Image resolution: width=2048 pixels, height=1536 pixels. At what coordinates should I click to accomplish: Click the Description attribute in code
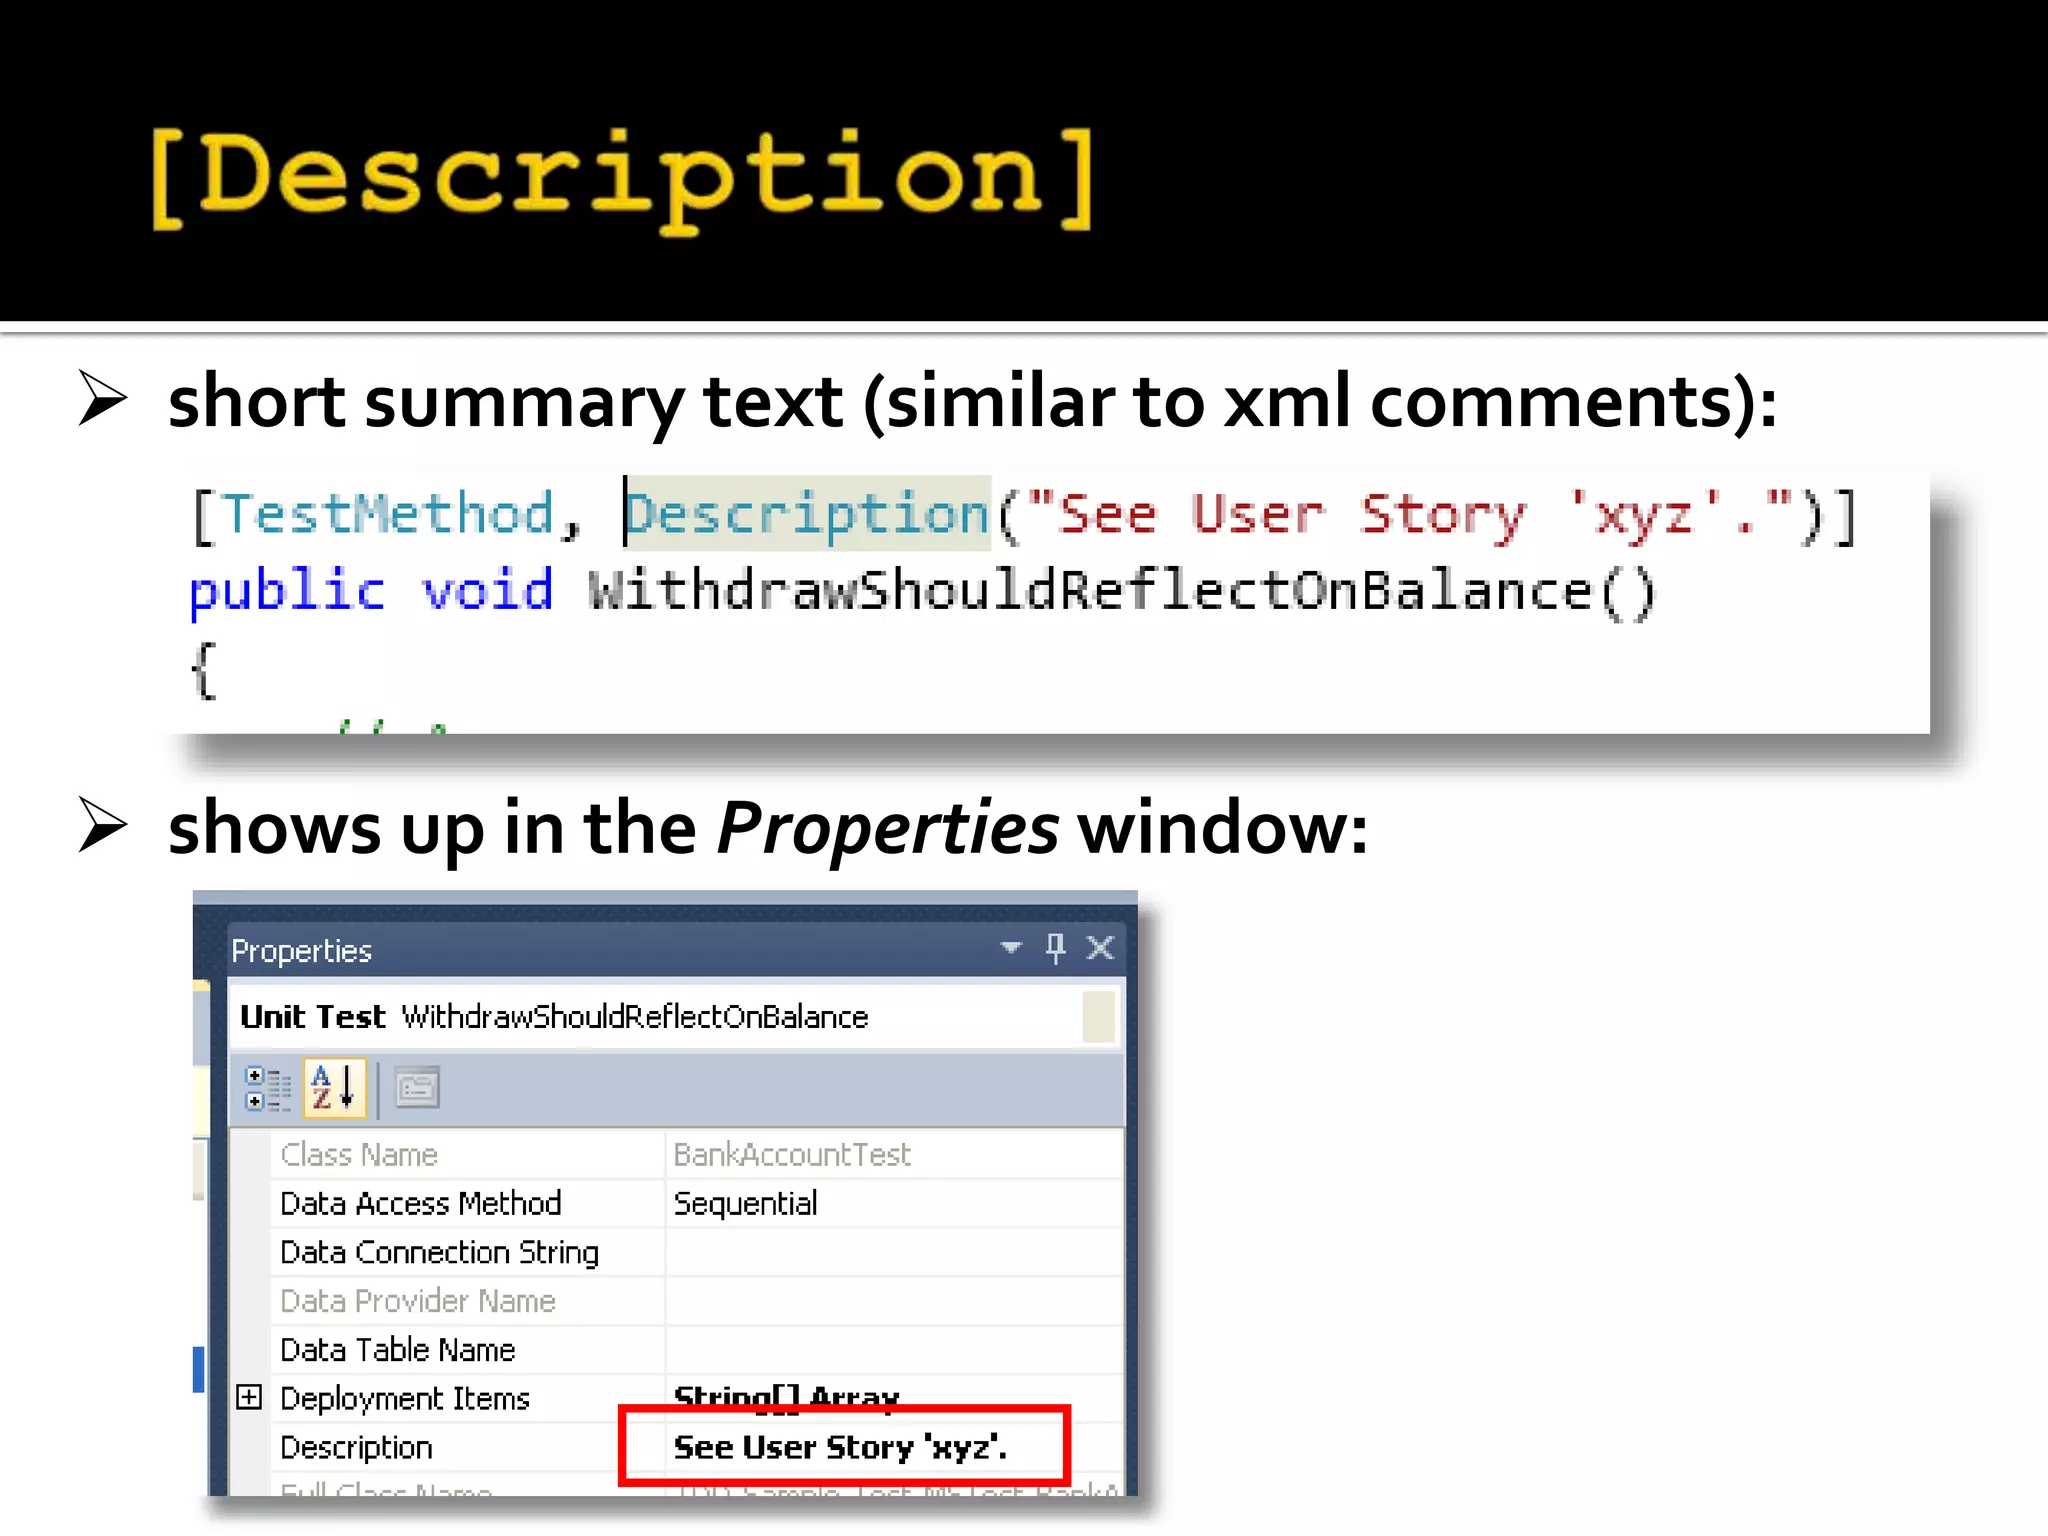coord(808,514)
